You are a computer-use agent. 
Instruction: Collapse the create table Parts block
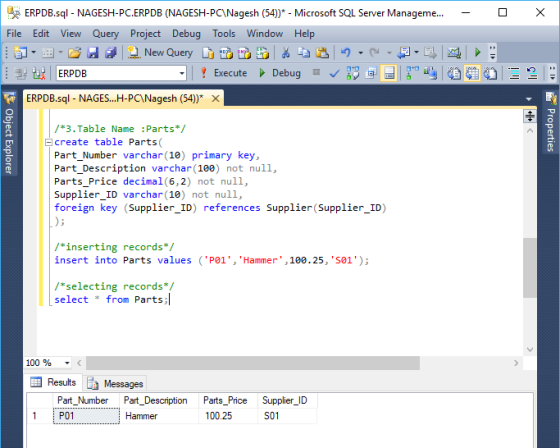tap(48, 142)
